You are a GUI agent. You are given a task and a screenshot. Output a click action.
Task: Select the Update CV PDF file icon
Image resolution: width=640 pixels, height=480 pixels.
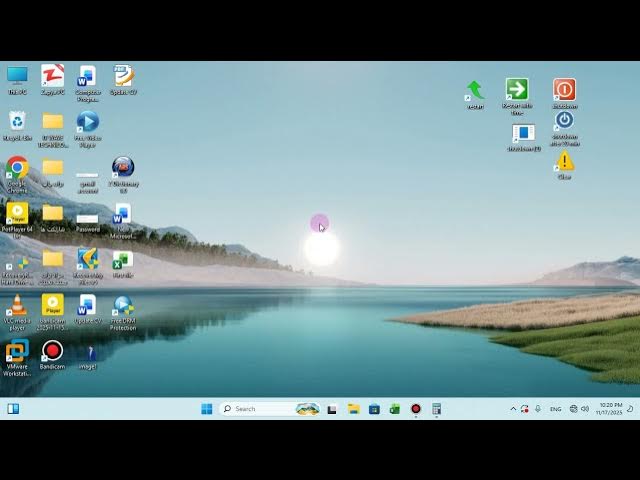[x=123, y=80]
